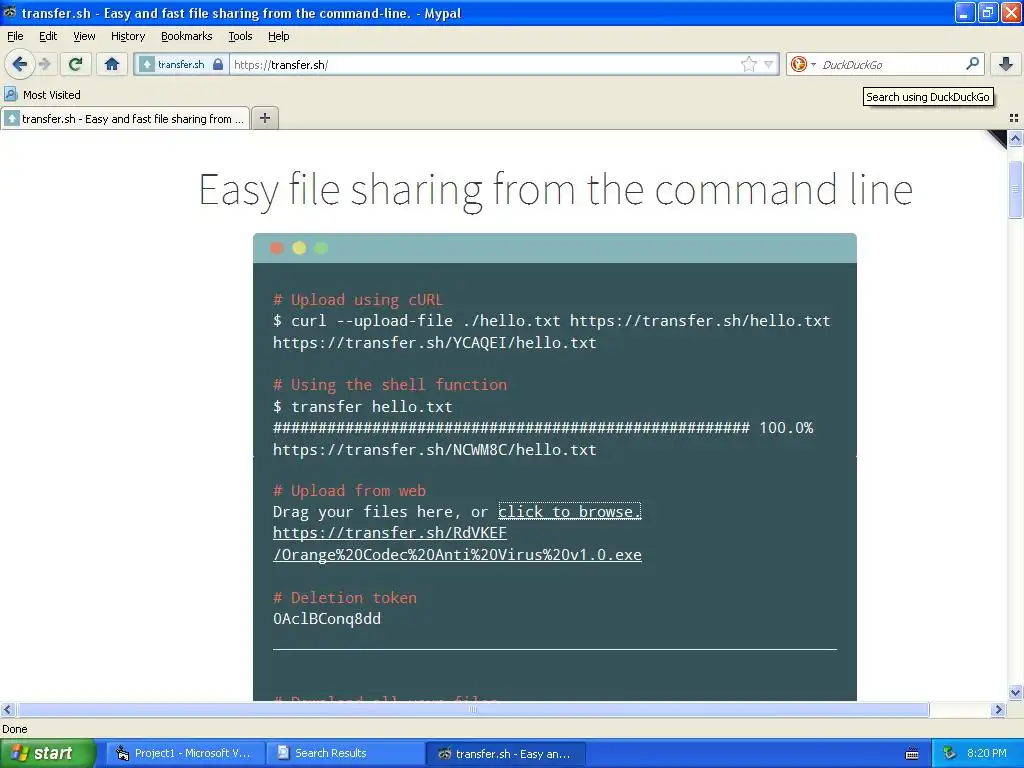Open the Downloads arrow button
The image size is (1024, 768).
point(1006,64)
